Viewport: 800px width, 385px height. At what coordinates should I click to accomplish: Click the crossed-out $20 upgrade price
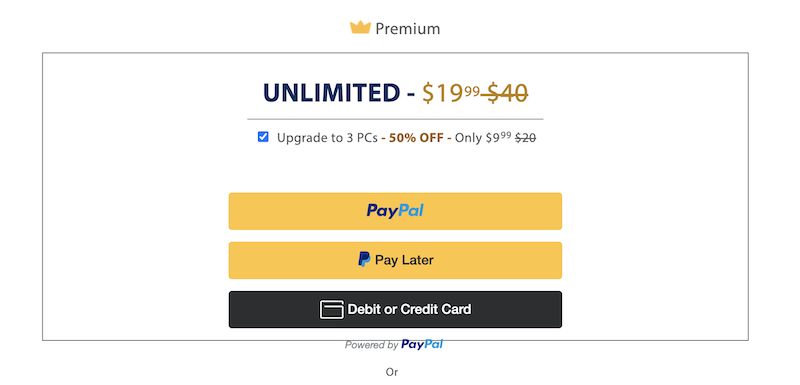pos(526,138)
